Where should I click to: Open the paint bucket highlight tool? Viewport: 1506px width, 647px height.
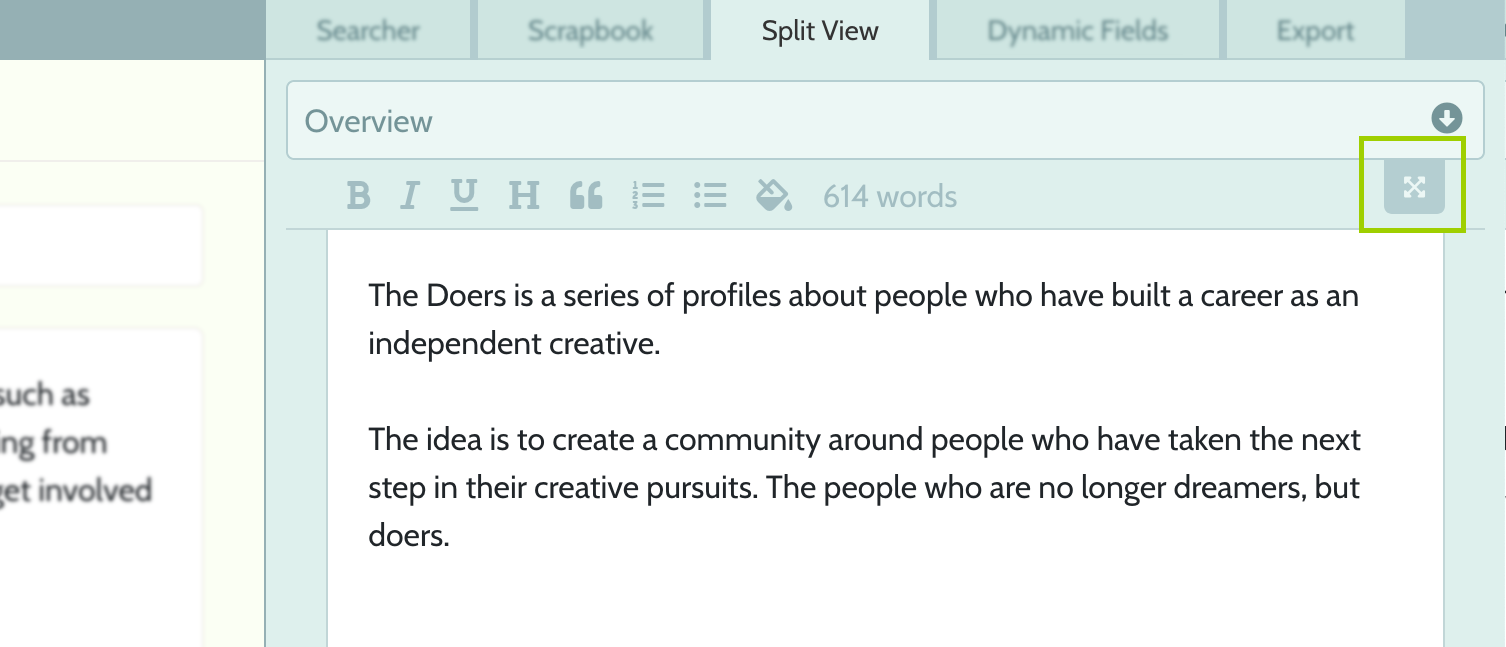pyautogui.click(x=774, y=195)
